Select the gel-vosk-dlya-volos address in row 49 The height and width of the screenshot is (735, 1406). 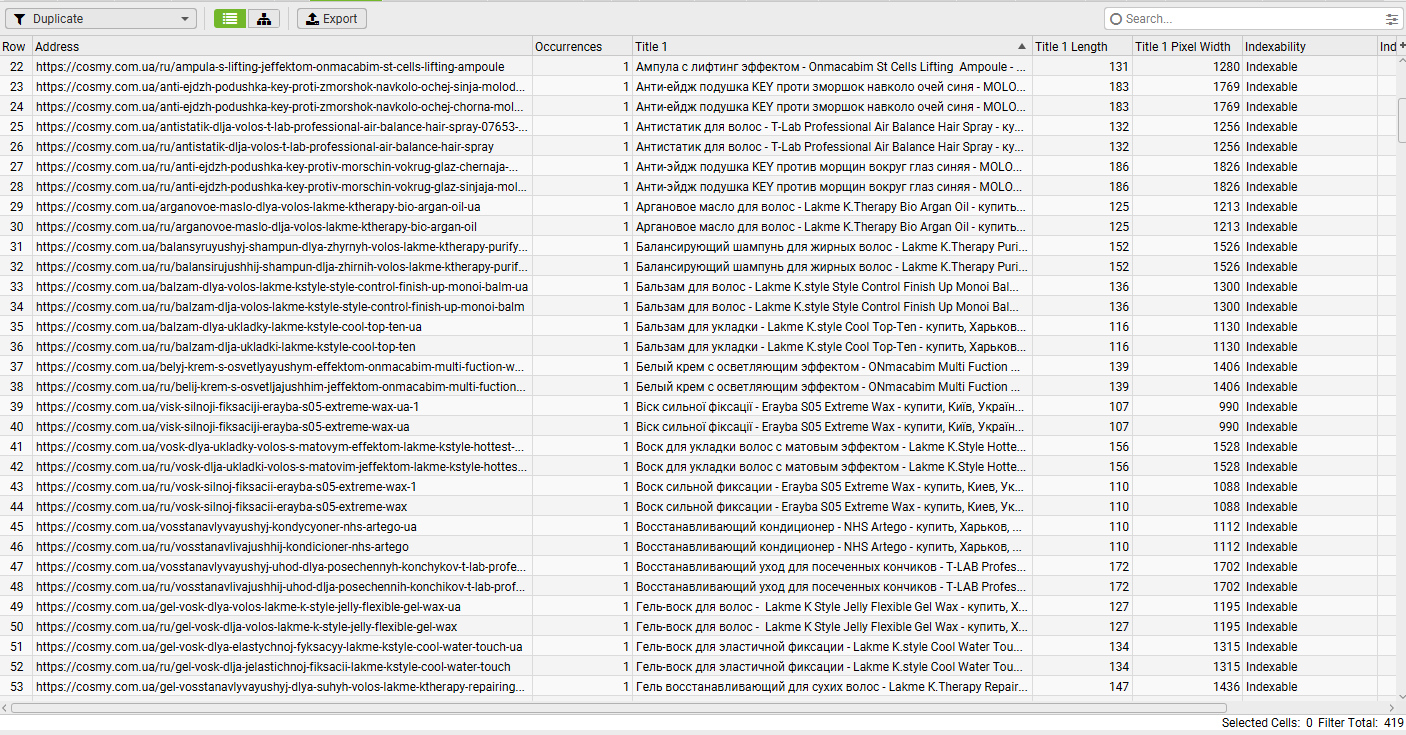282,607
